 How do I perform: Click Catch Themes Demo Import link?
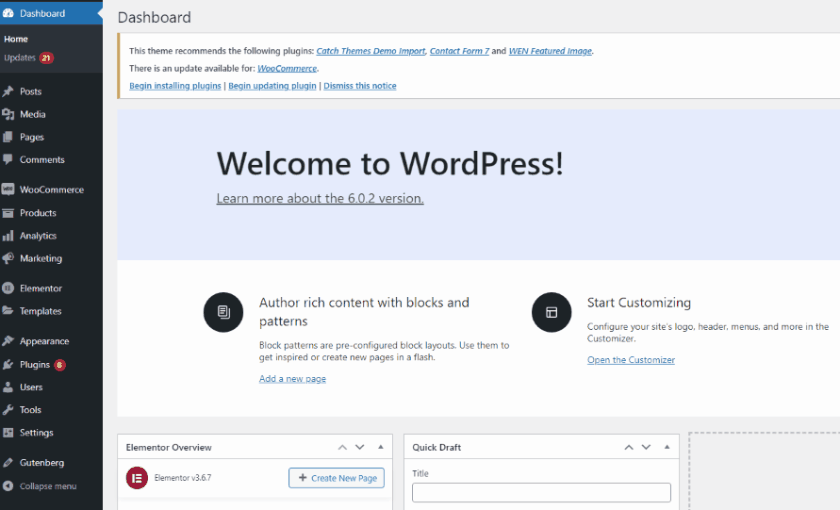click(x=371, y=51)
